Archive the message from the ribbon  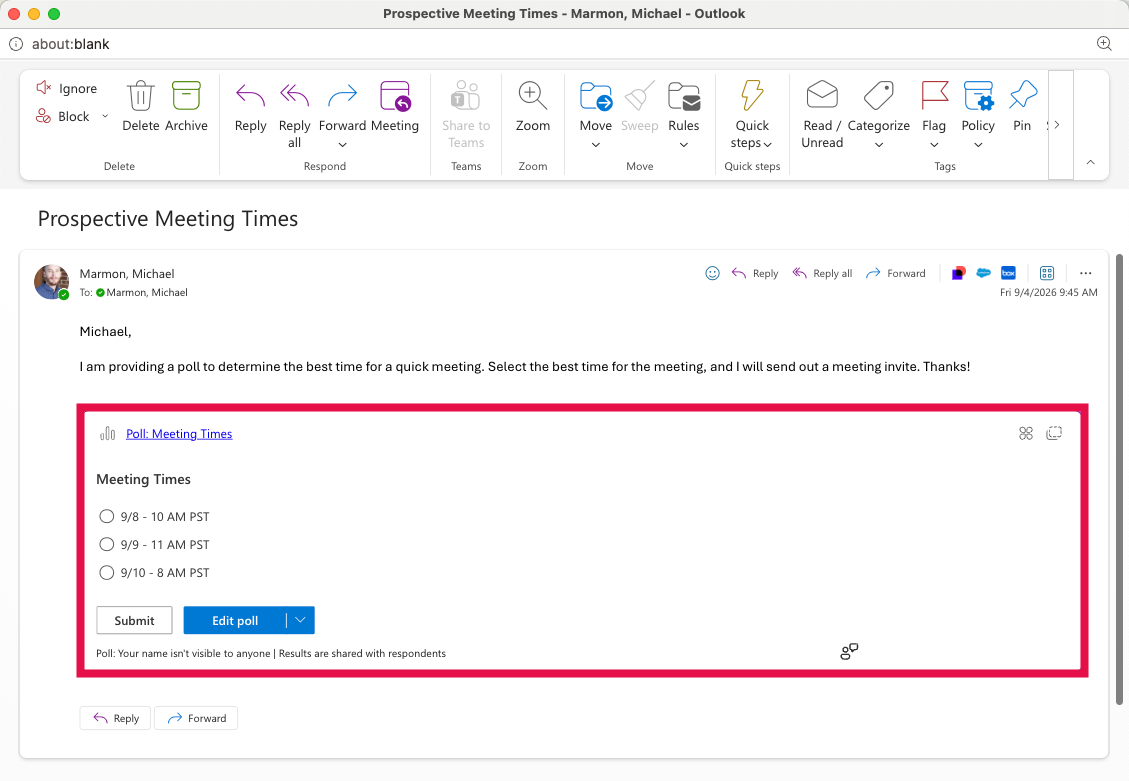pos(186,96)
